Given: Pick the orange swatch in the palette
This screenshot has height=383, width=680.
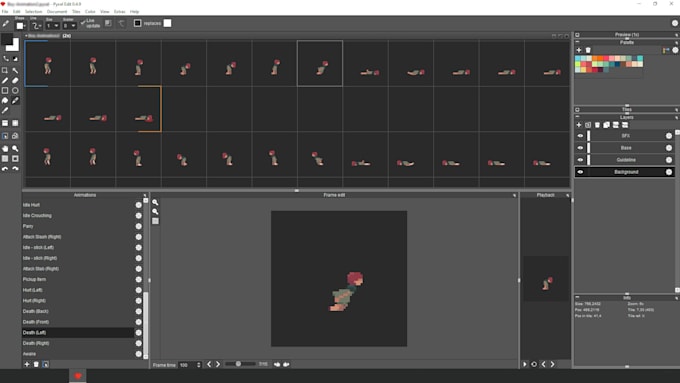Looking at the screenshot, I should (601, 58).
